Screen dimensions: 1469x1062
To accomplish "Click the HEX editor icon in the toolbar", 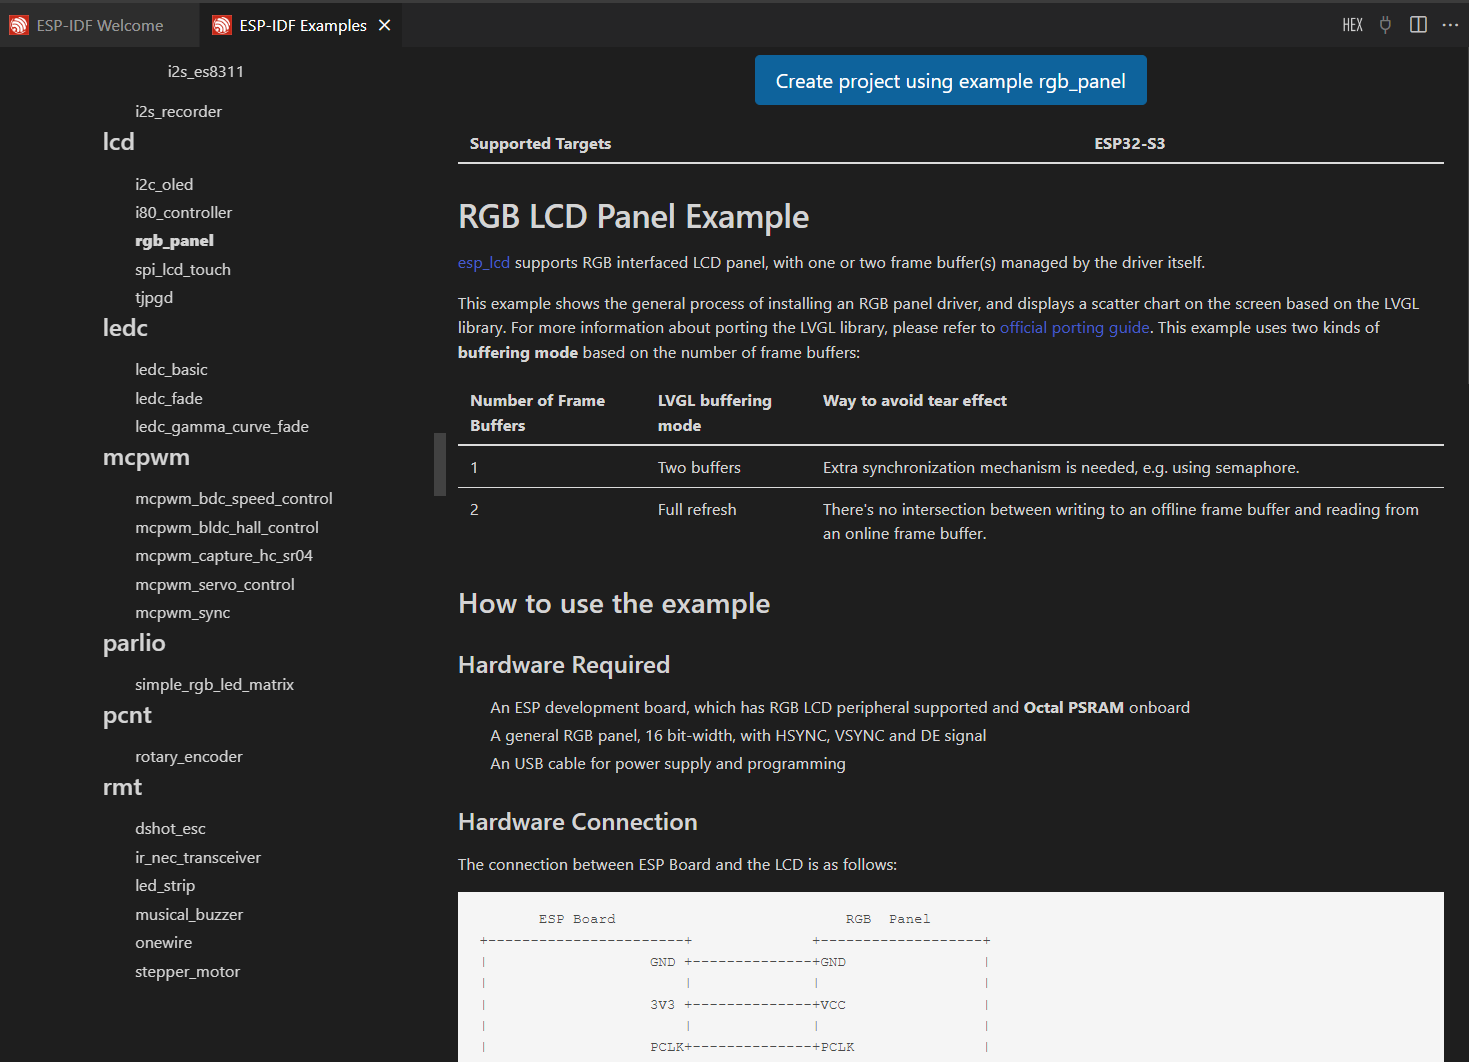I will [x=1352, y=25].
